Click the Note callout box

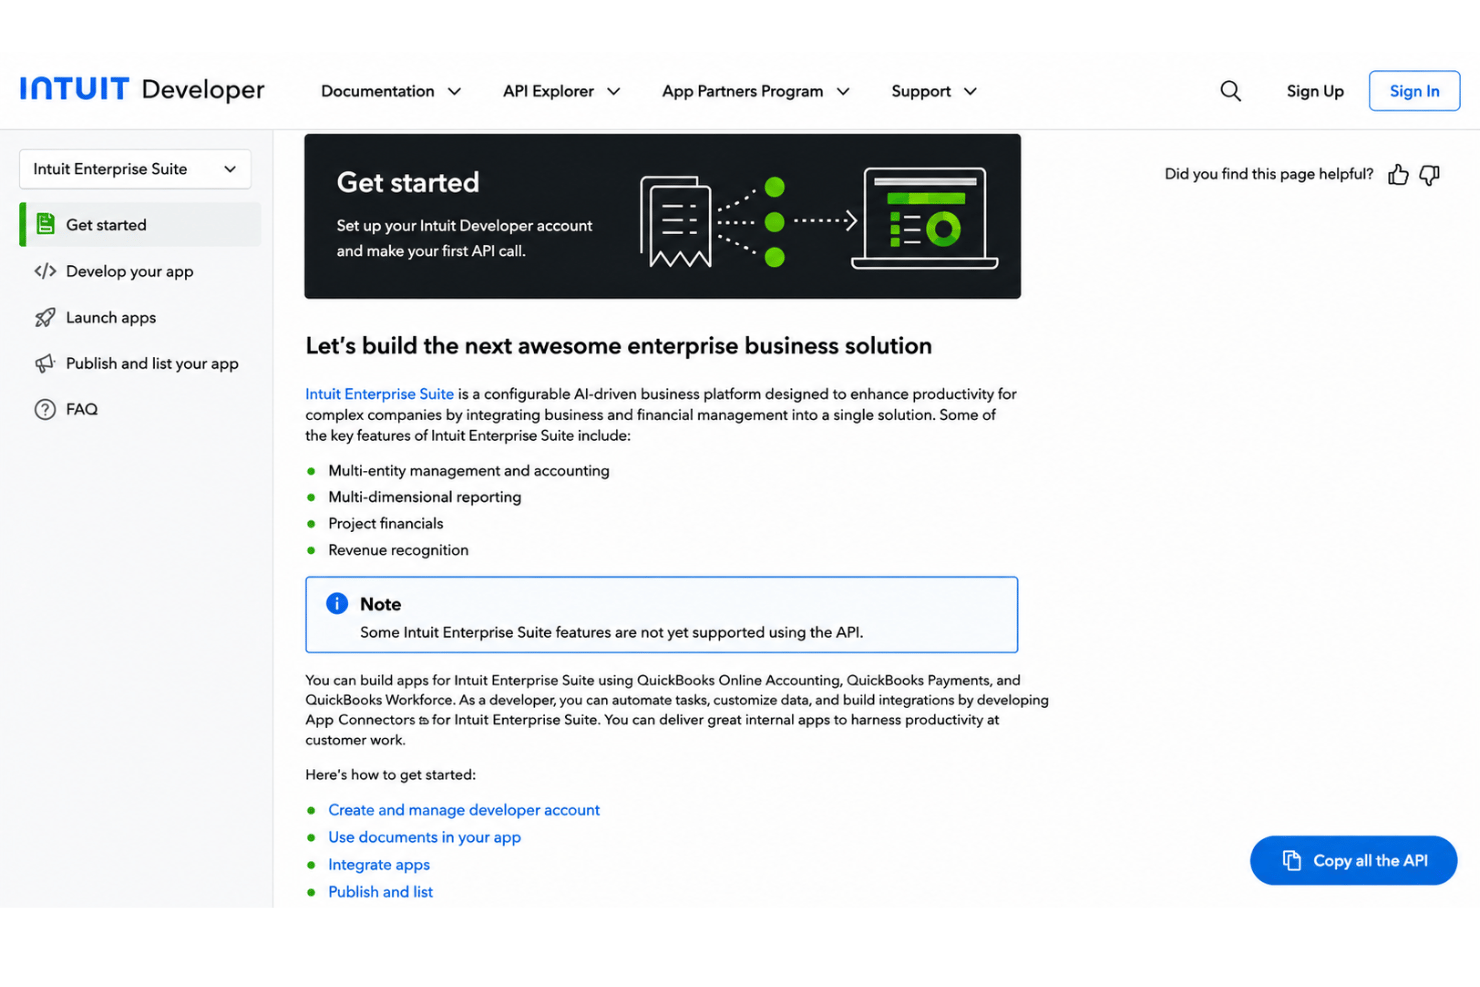point(661,615)
